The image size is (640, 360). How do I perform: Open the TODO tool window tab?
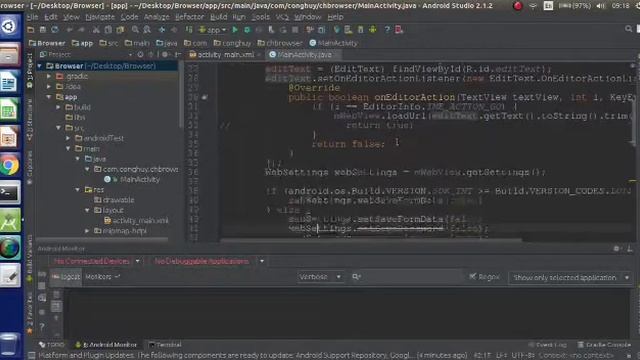pyautogui.click(x=52, y=345)
